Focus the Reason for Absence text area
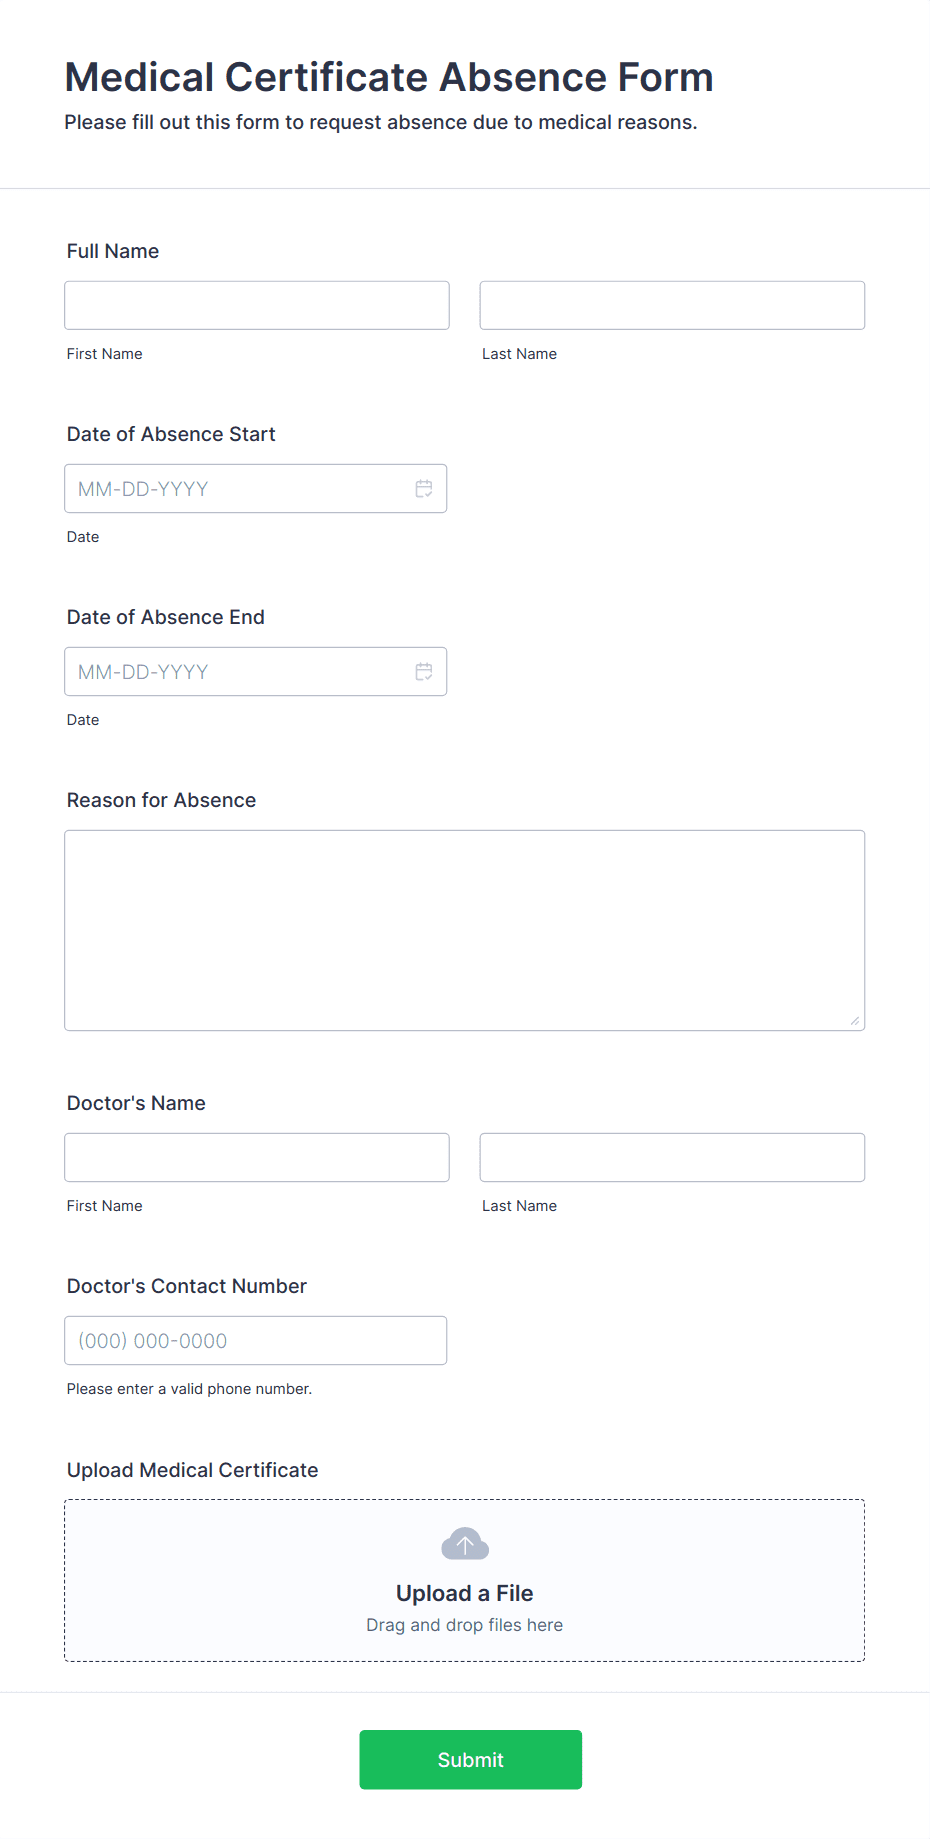The height and width of the screenshot is (1839, 930). coord(465,930)
